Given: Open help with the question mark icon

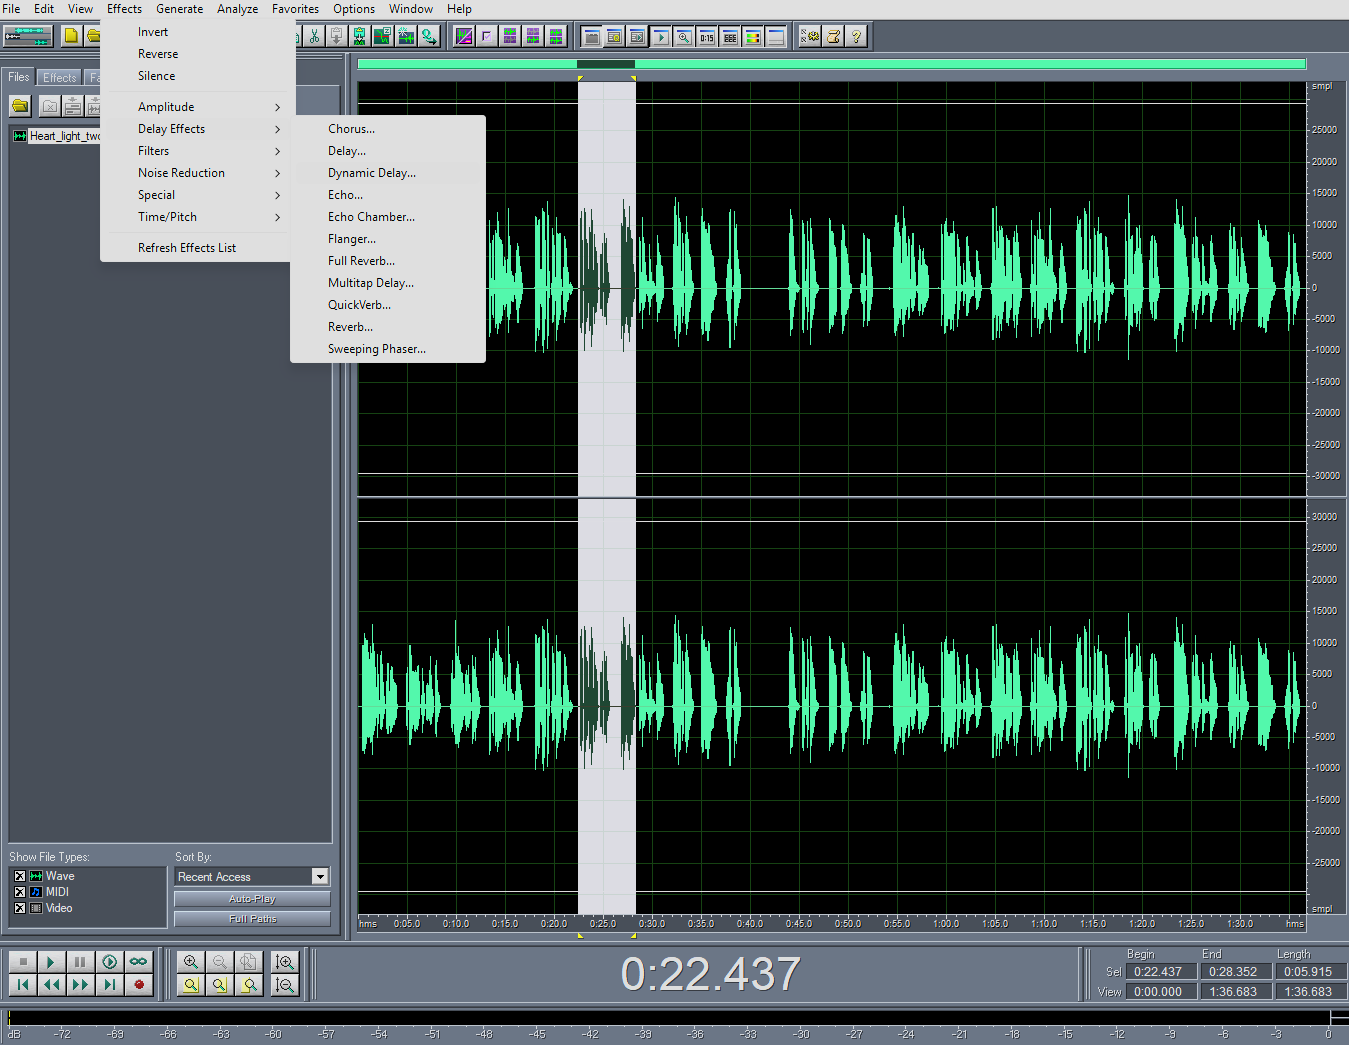Looking at the screenshot, I should point(856,37).
